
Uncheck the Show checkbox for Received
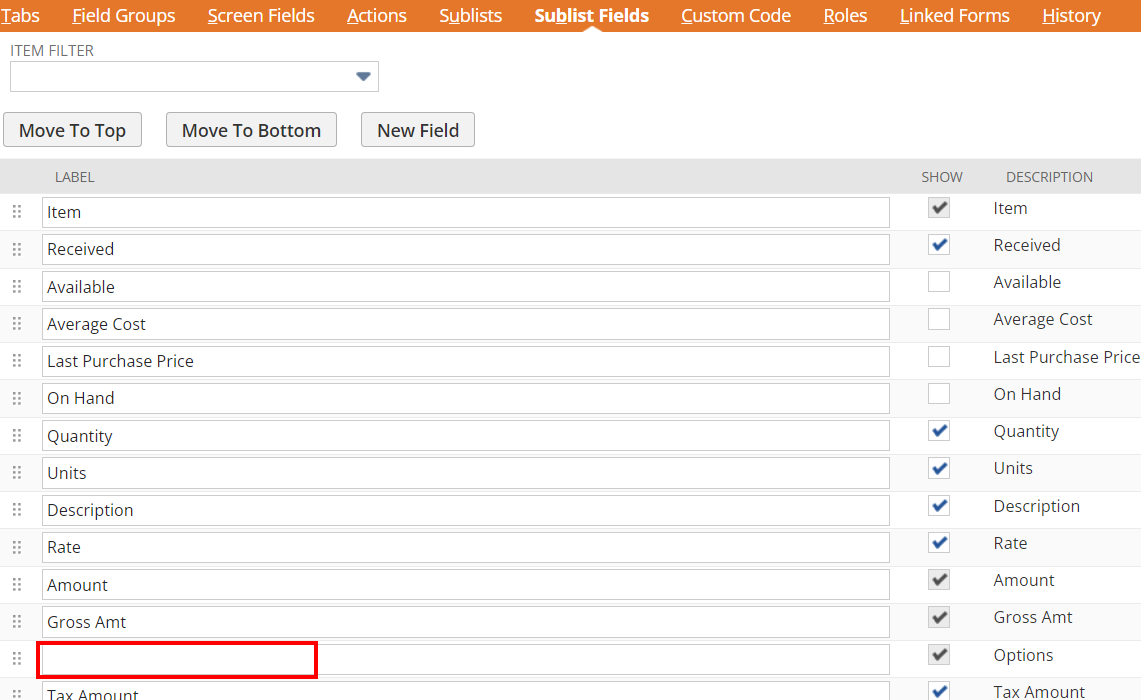pos(938,245)
